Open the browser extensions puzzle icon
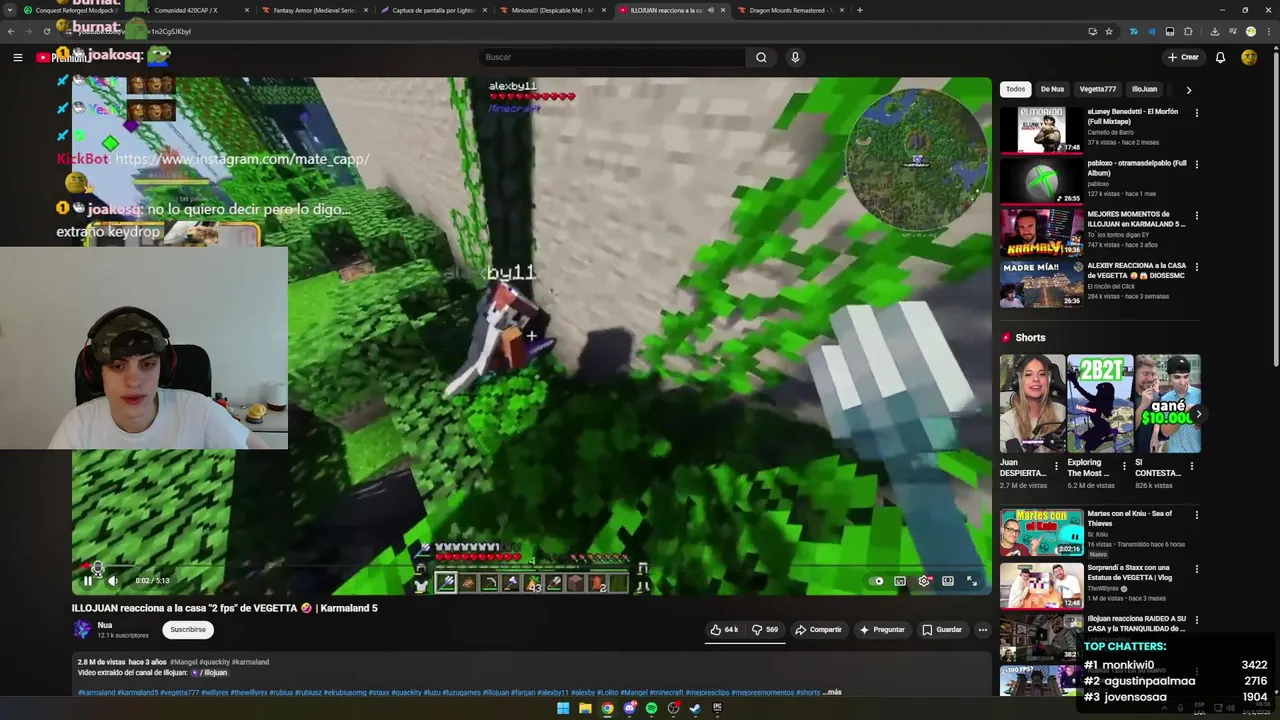The image size is (1280, 720). (x=1188, y=31)
